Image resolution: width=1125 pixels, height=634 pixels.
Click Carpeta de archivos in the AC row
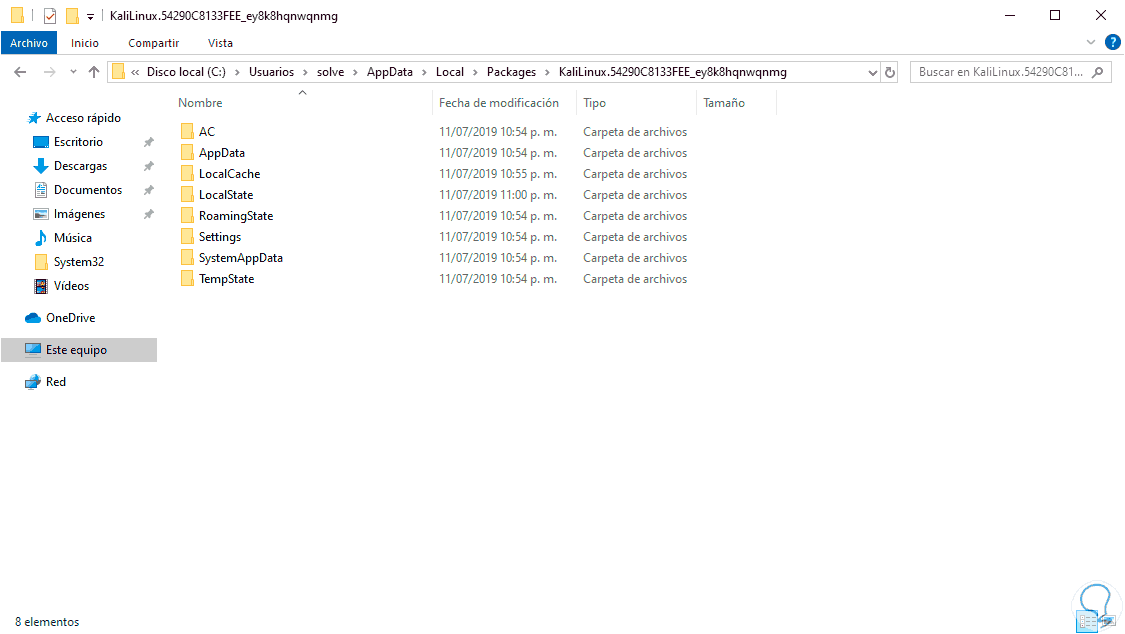(635, 131)
